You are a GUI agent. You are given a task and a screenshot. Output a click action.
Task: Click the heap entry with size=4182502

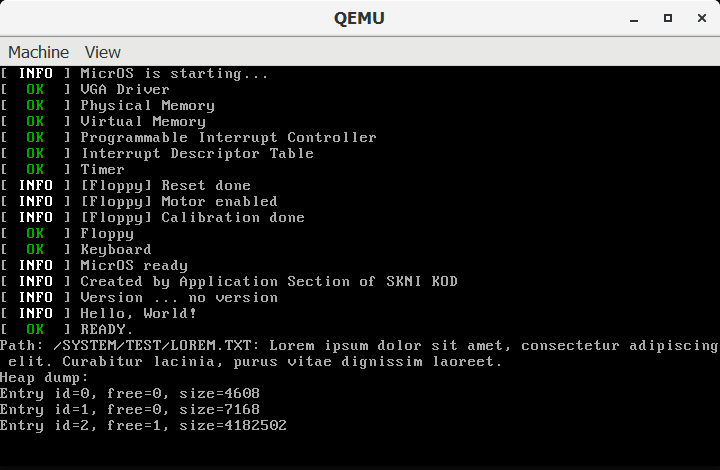point(143,425)
